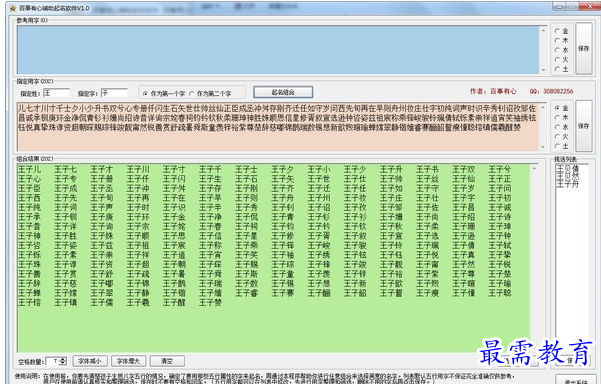Click the name 王子金 in results
Viewport: 601px width, 384px height.
coord(174,217)
